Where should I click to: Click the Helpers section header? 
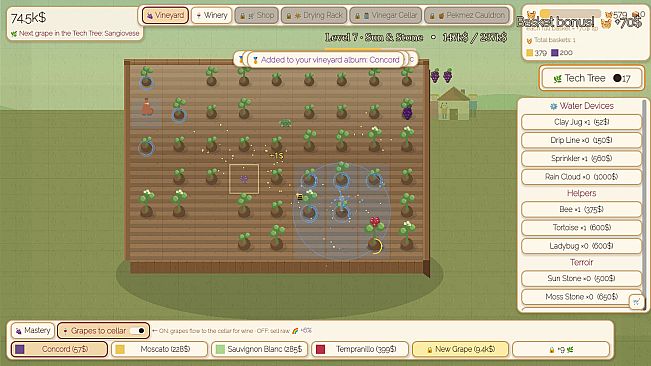coord(581,193)
